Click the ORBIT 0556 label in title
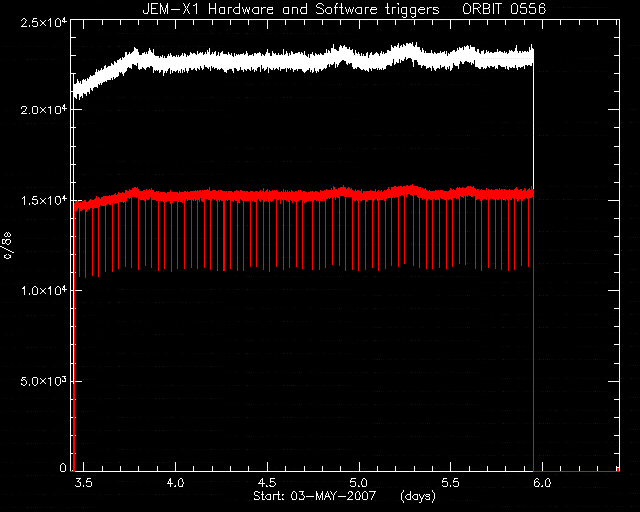 click(x=504, y=9)
